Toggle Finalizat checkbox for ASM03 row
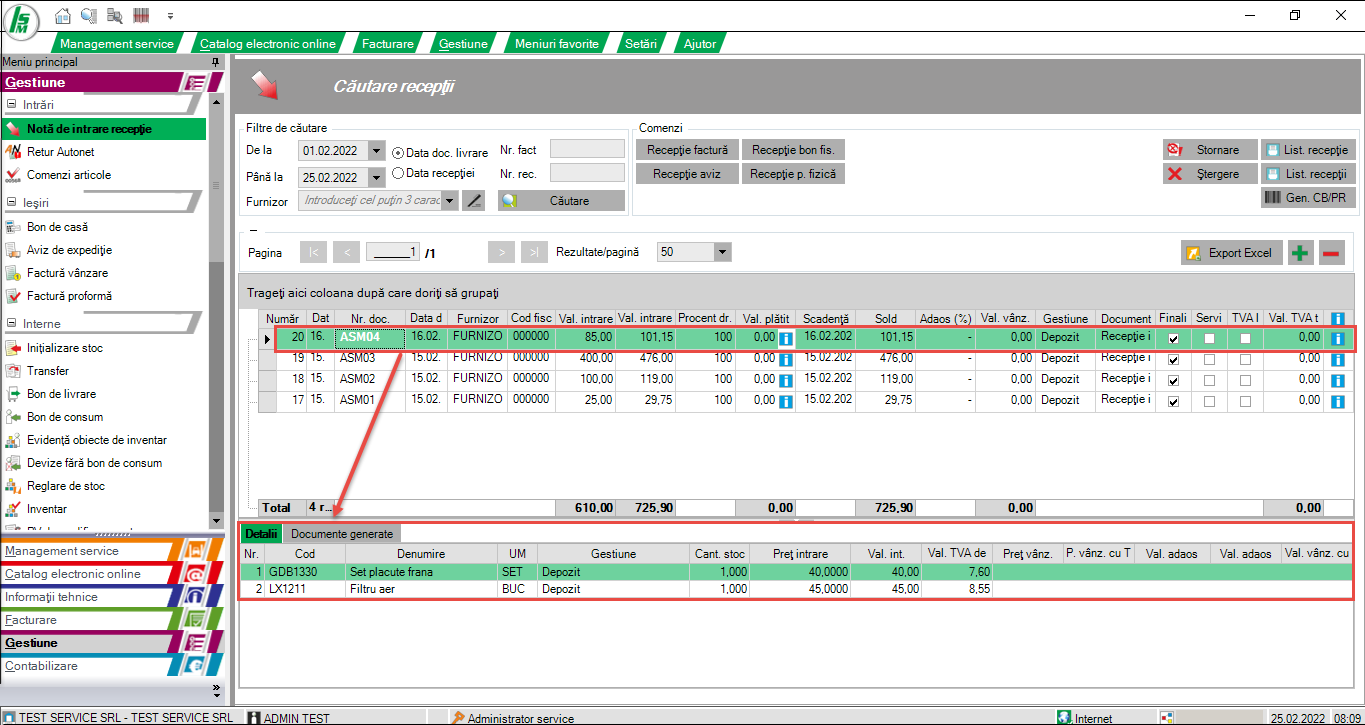Screen dimensions: 1365x725 [1174, 360]
